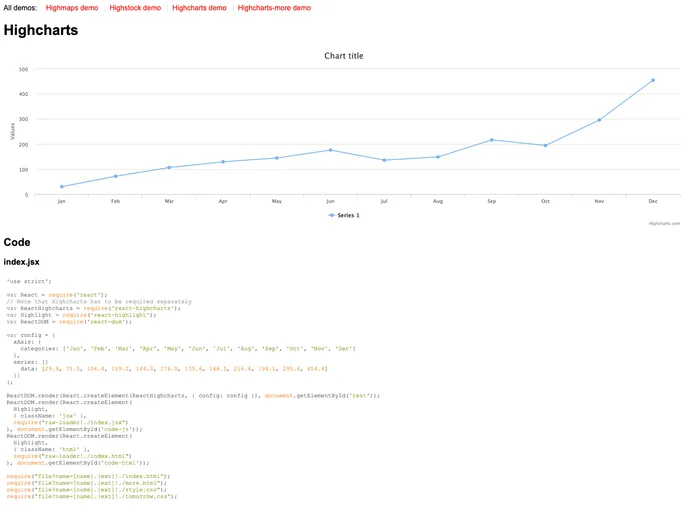The width and height of the screenshot is (688, 512).
Task: Open the Highcharts demo link
Action: point(199,8)
